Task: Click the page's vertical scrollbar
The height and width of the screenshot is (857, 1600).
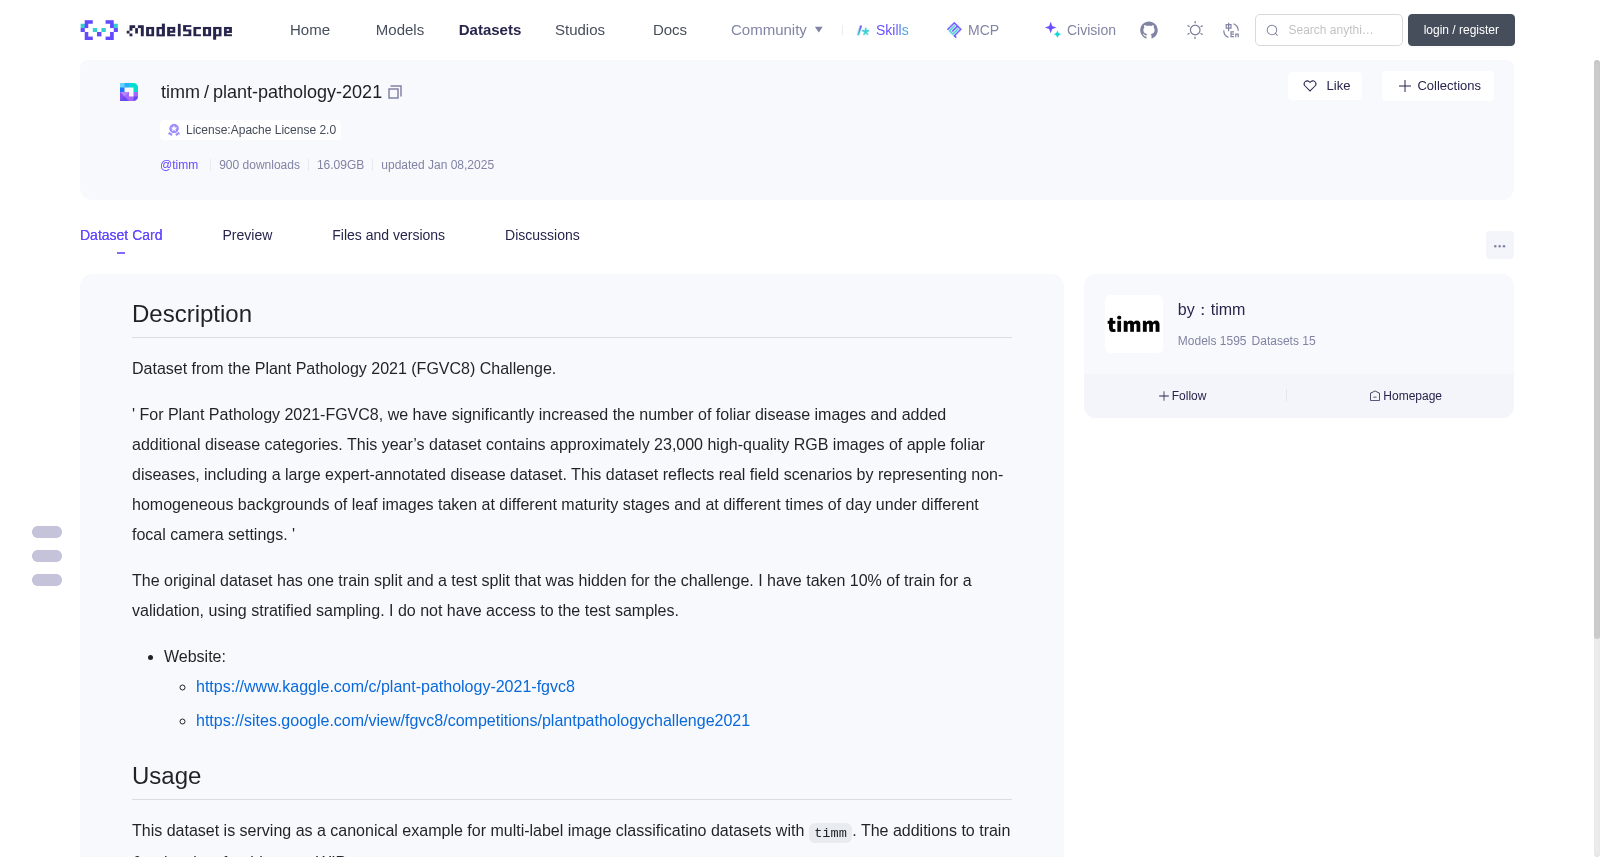Action: tap(1597, 350)
